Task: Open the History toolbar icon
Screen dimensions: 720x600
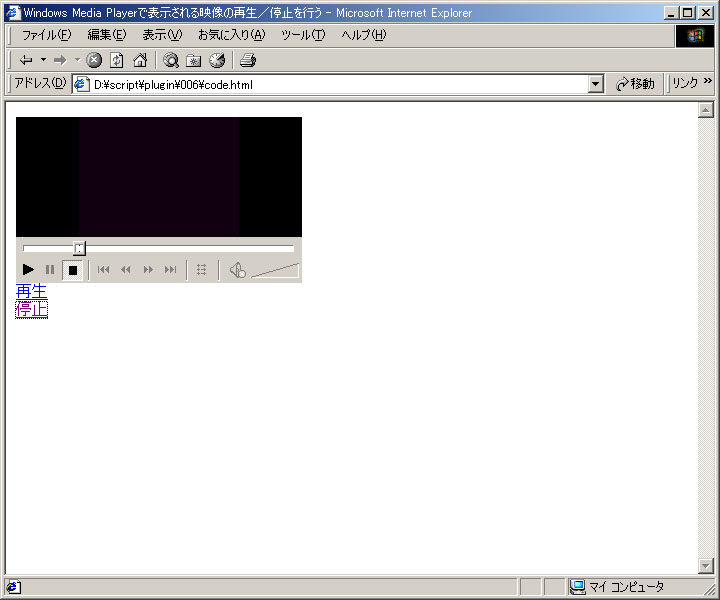Action: (217, 60)
